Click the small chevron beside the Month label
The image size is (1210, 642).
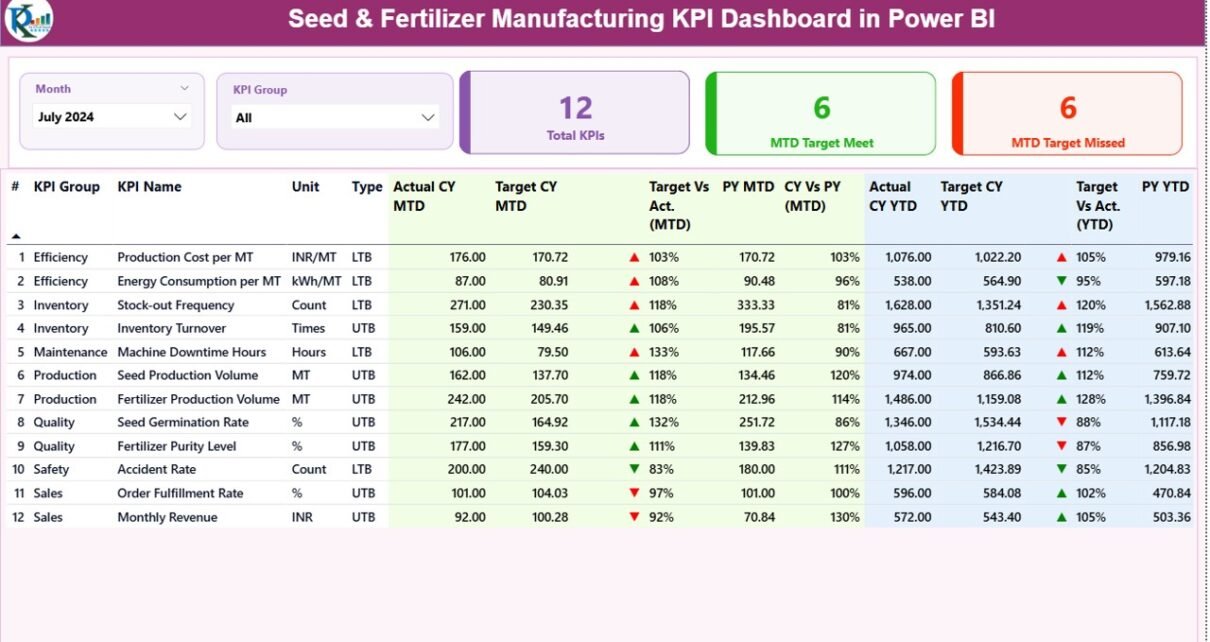(184, 89)
